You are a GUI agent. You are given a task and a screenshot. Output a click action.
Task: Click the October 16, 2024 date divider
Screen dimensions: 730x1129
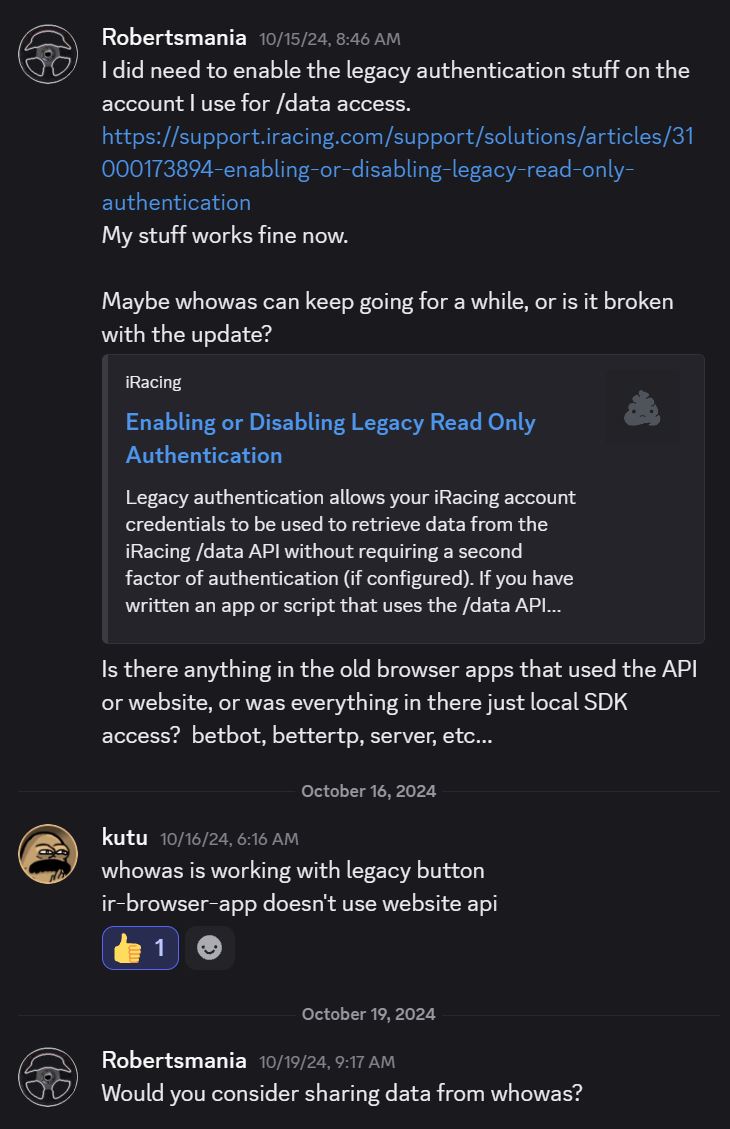(369, 791)
